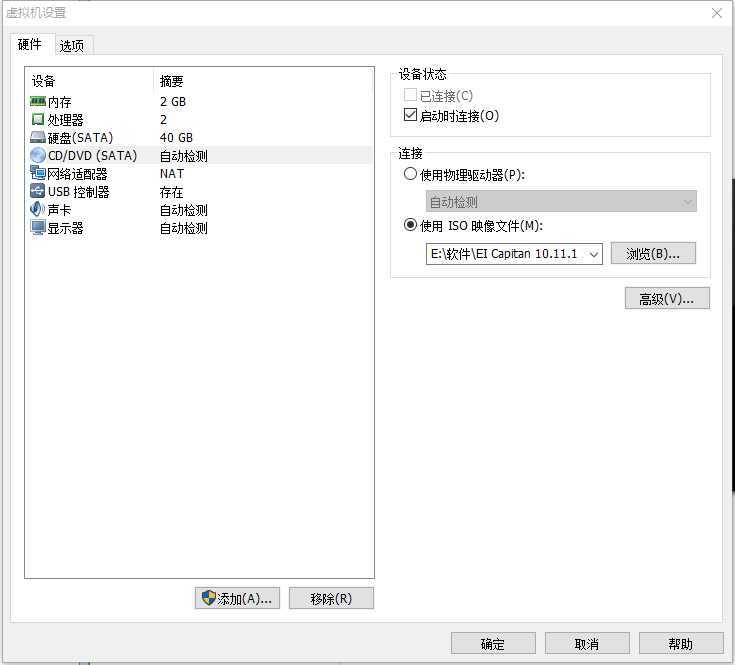This screenshot has height=665, width=735.
Task: Expand the ISO path dropdown arrow
Action: tap(593, 254)
